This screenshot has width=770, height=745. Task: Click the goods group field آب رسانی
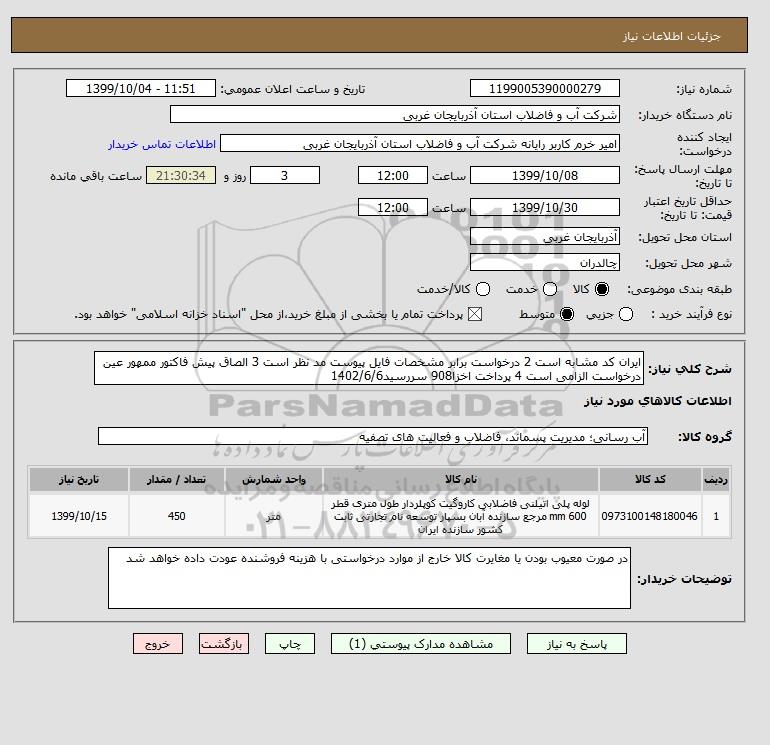point(373,436)
